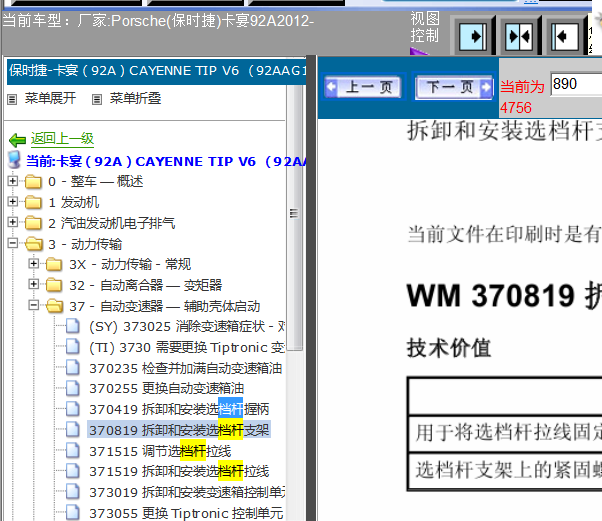Expand the 1 发动机 folder
The width and height of the screenshot is (602, 521).
[13, 202]
